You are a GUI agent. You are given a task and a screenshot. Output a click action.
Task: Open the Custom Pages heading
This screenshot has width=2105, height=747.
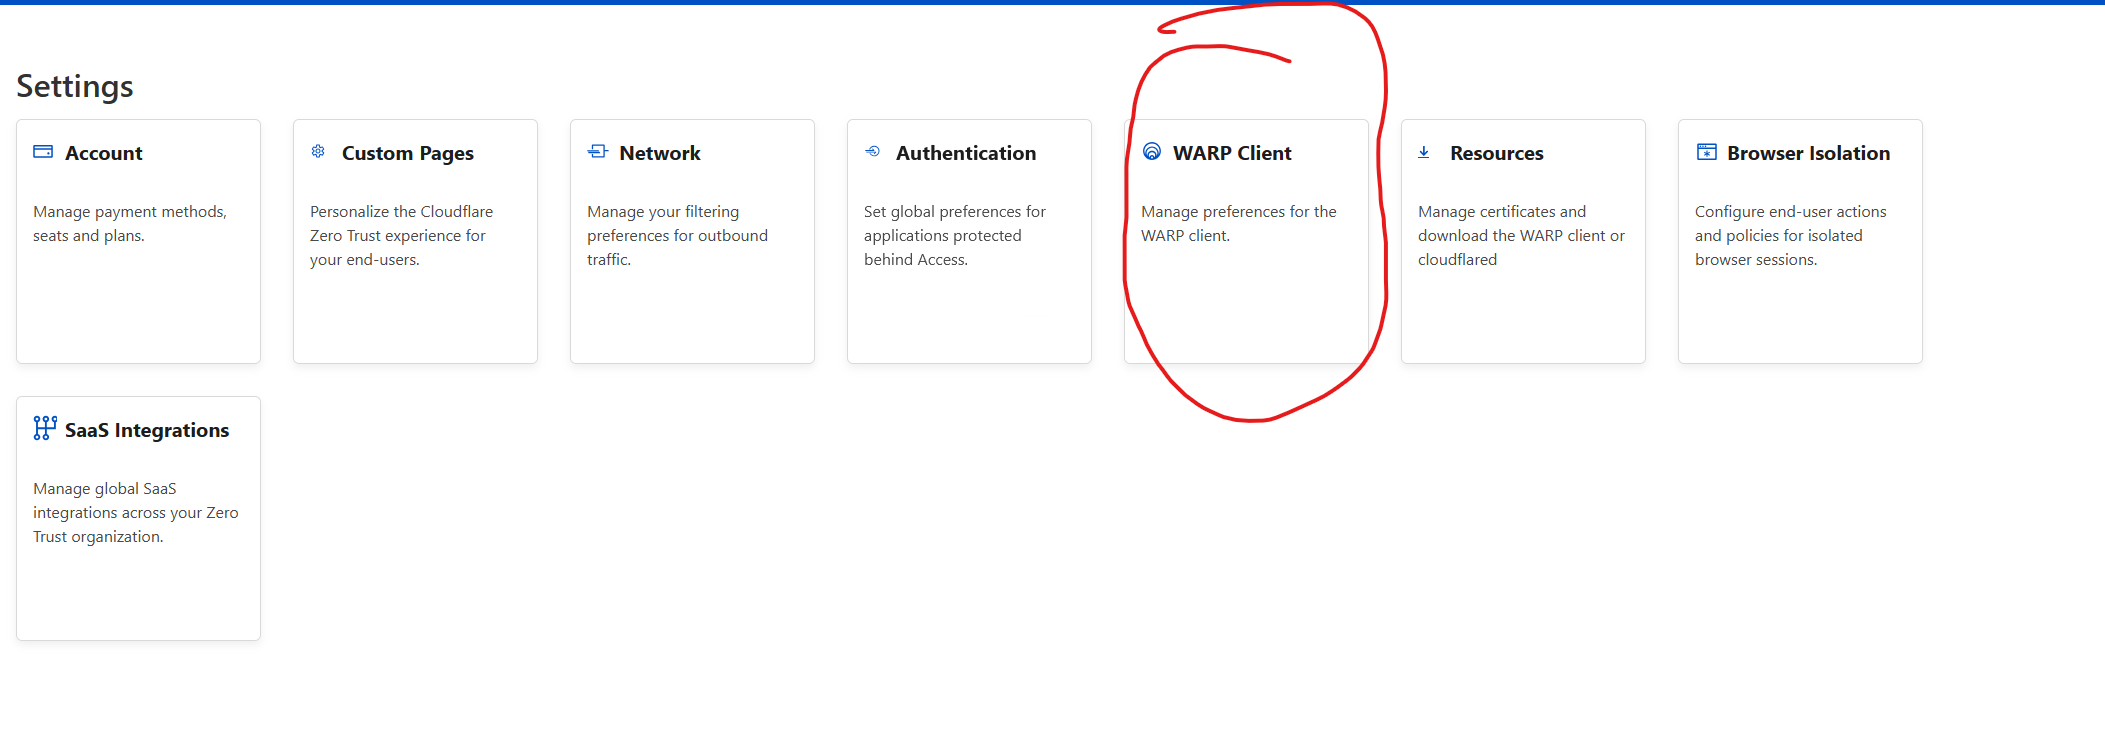pyautogui.click(x=408, y=154)
